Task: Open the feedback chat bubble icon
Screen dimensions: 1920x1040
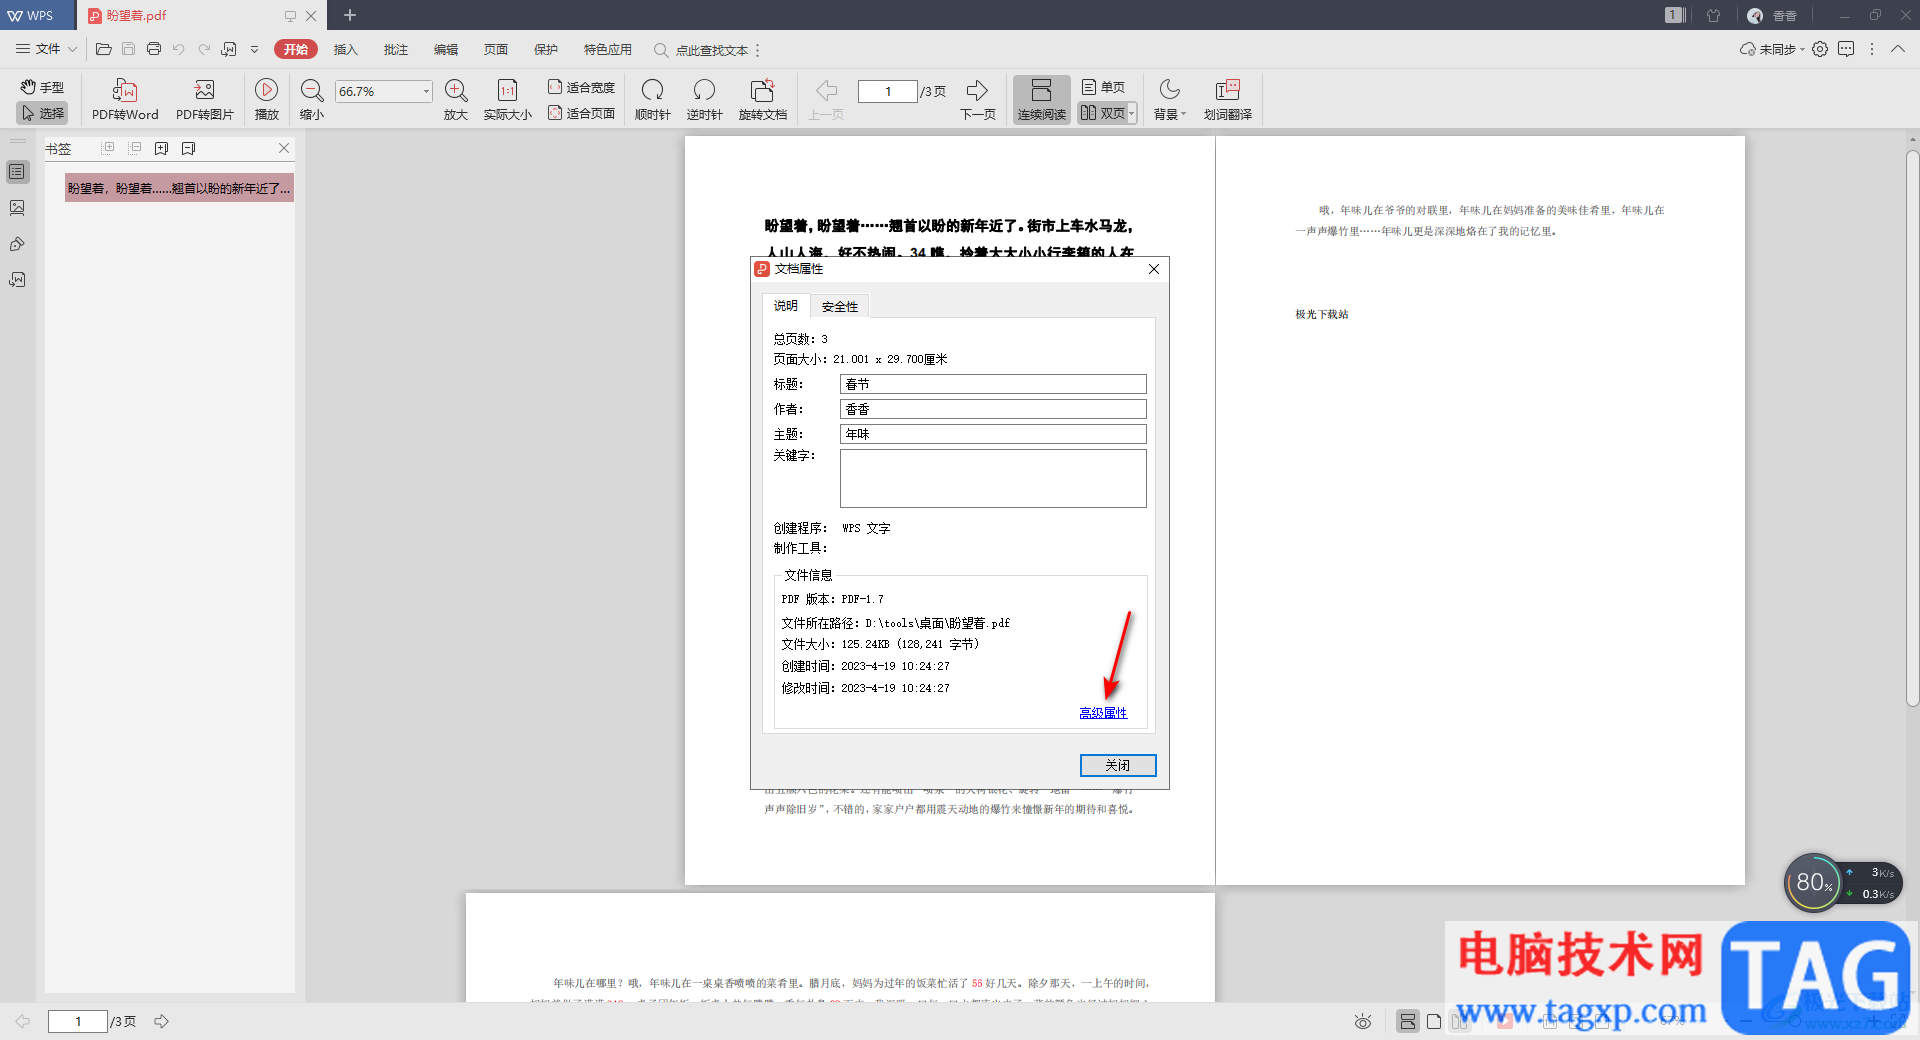Action: (x=1846, y=49)
